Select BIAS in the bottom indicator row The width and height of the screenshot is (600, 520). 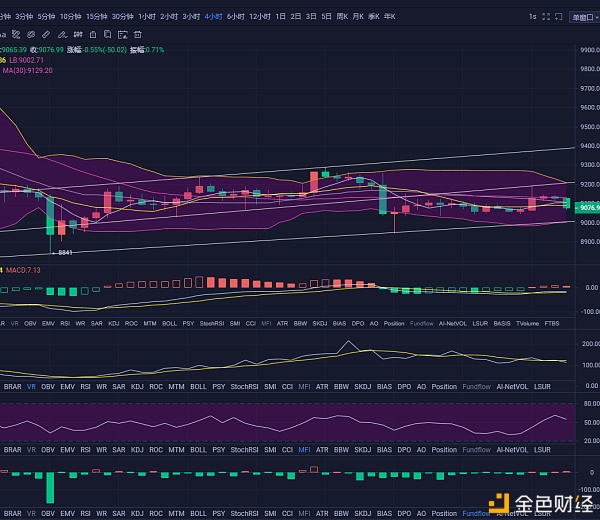click(384, 513)
